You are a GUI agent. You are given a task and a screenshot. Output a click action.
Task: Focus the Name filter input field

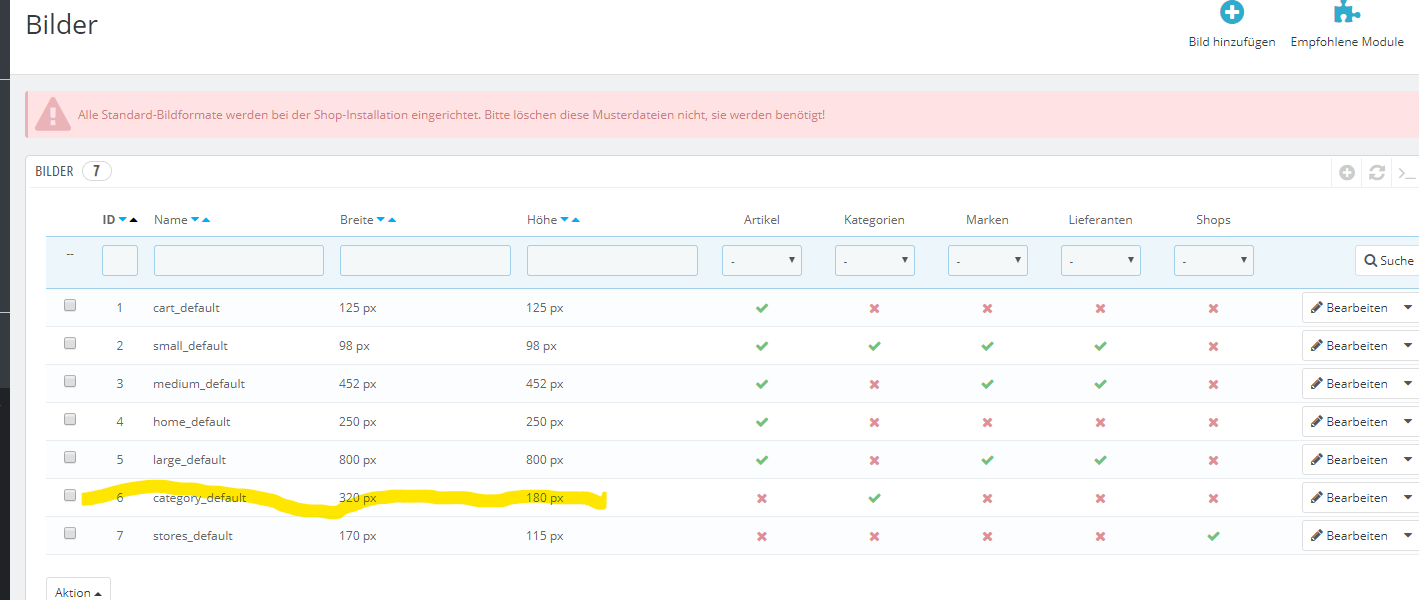pyautogui.click(x=239, y=261)
